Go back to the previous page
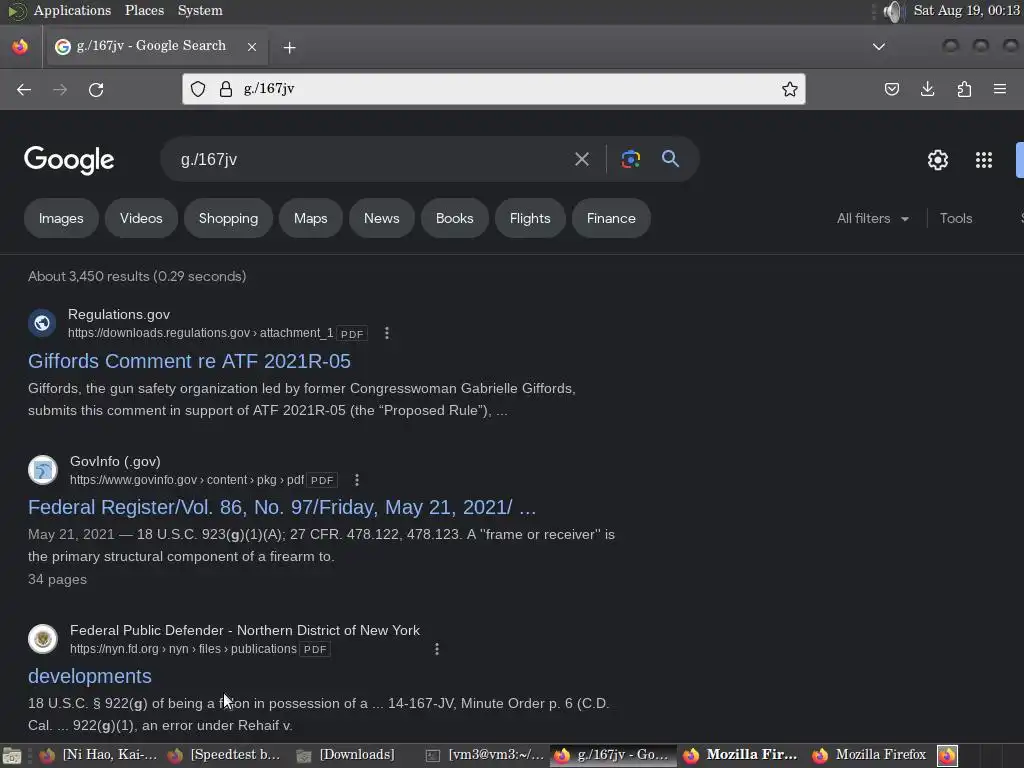The height and width of the screenshot is (768, 1024). pos(24,89)
